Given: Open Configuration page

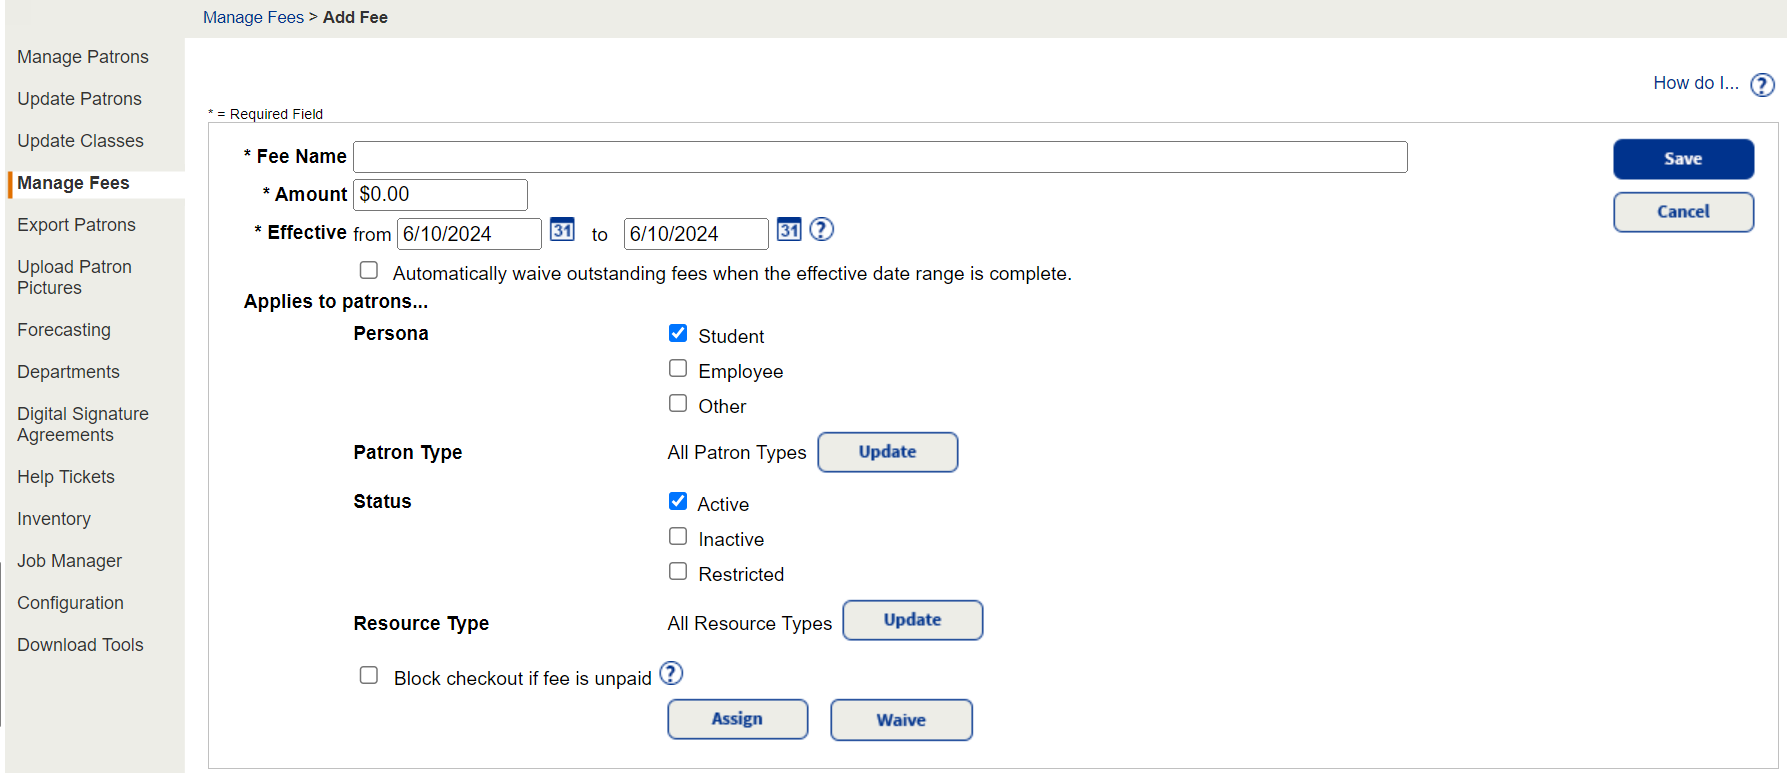Looking at the screenshot, I should (70, 603).
